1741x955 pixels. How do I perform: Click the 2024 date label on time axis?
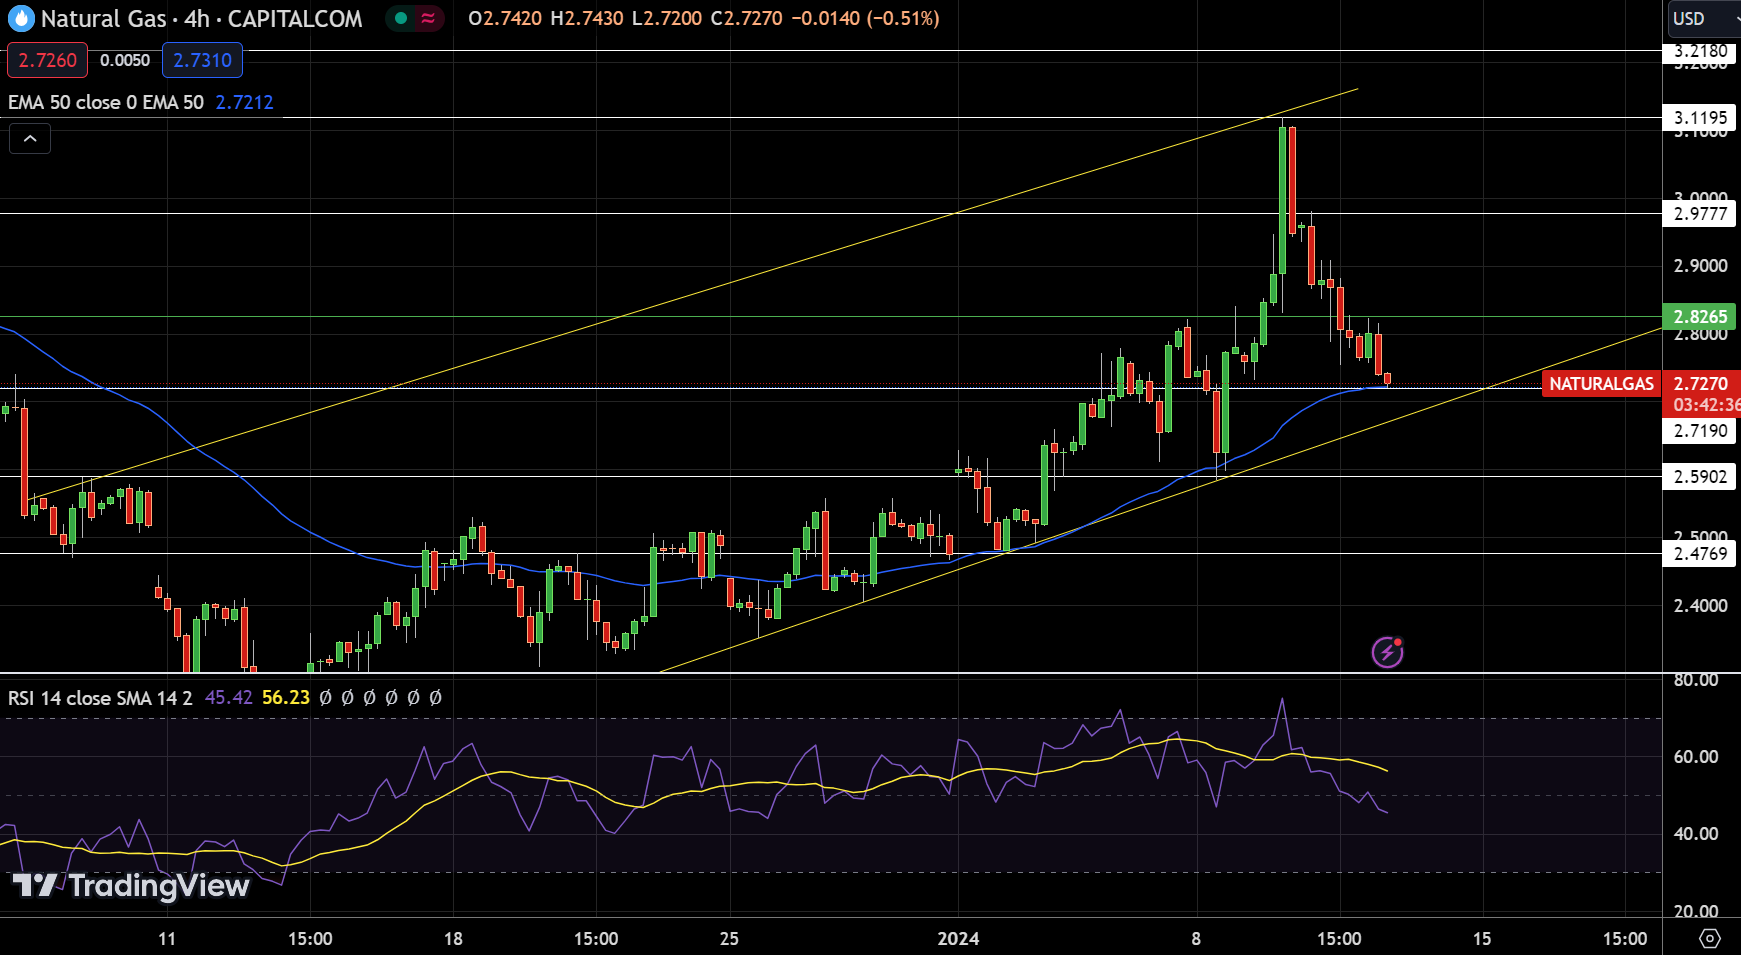click(x=958, y=939)
